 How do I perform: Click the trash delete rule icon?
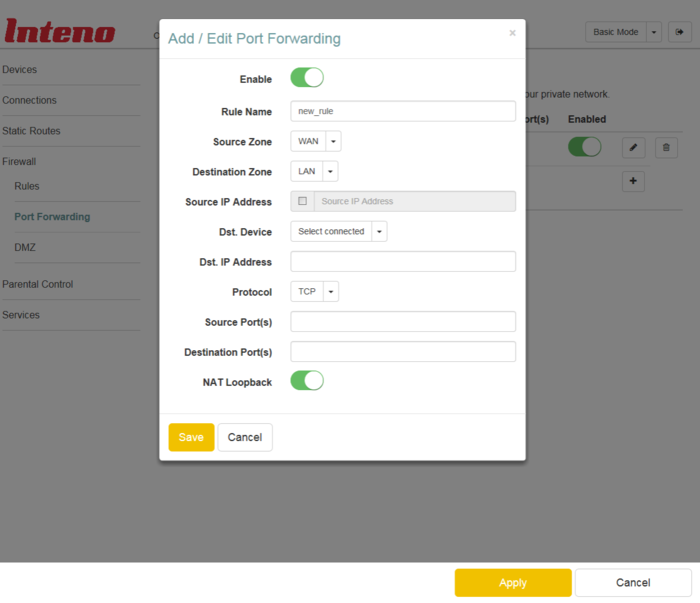(667, 147)
